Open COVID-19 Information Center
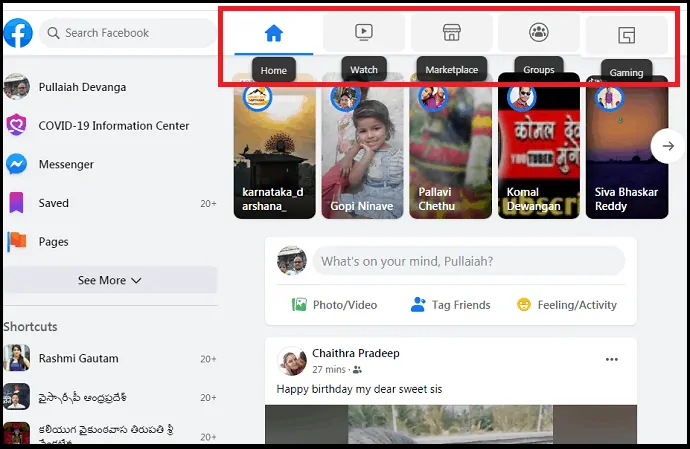 click(x=113, y=126)
